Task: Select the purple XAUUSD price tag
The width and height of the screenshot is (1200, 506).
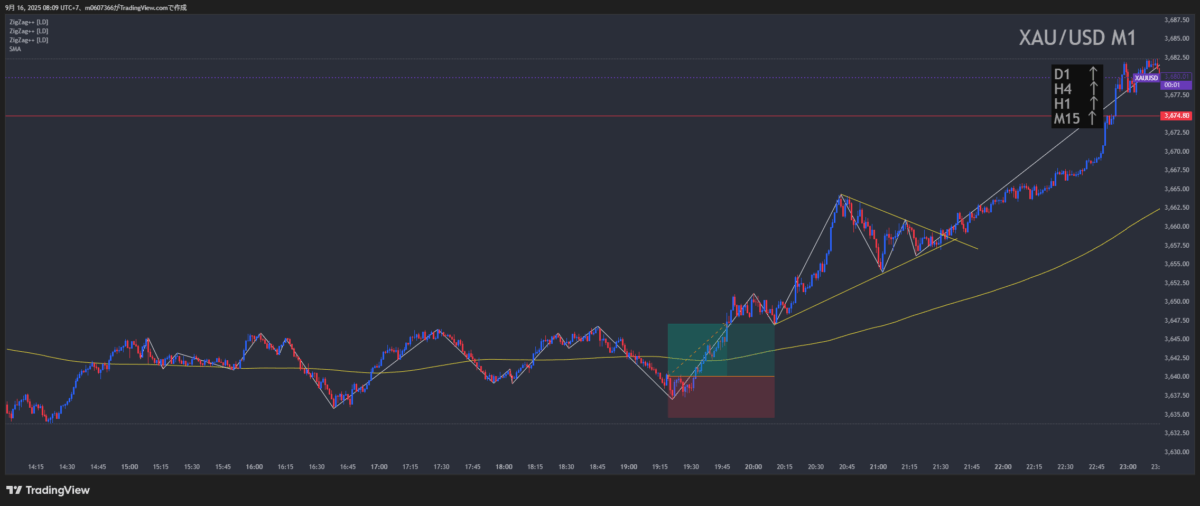Action: click(x=1145, y=77)
